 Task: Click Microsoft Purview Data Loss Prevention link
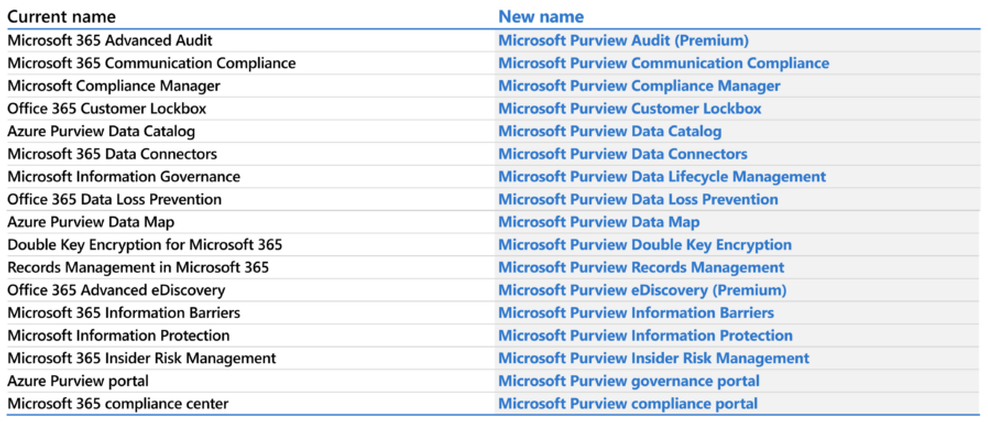pos(638,200)
